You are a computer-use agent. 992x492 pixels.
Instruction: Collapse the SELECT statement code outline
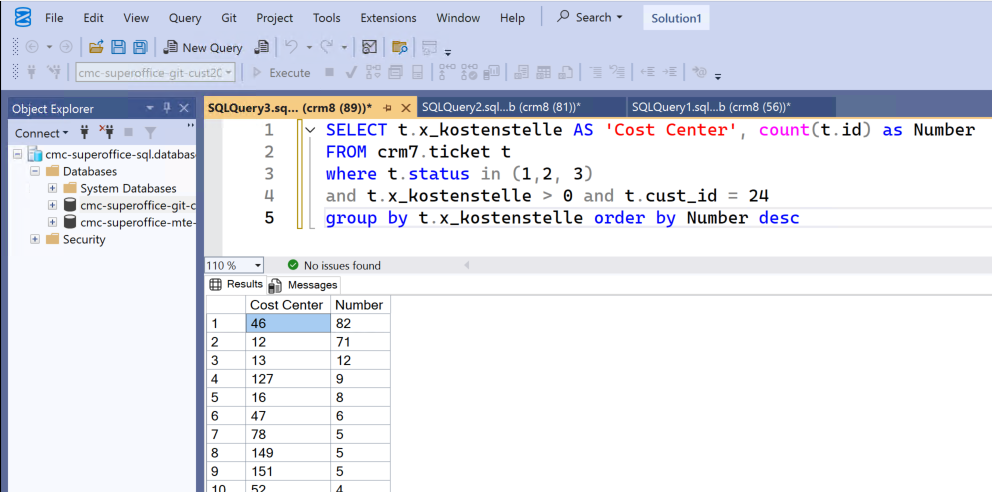pos(310,130)
